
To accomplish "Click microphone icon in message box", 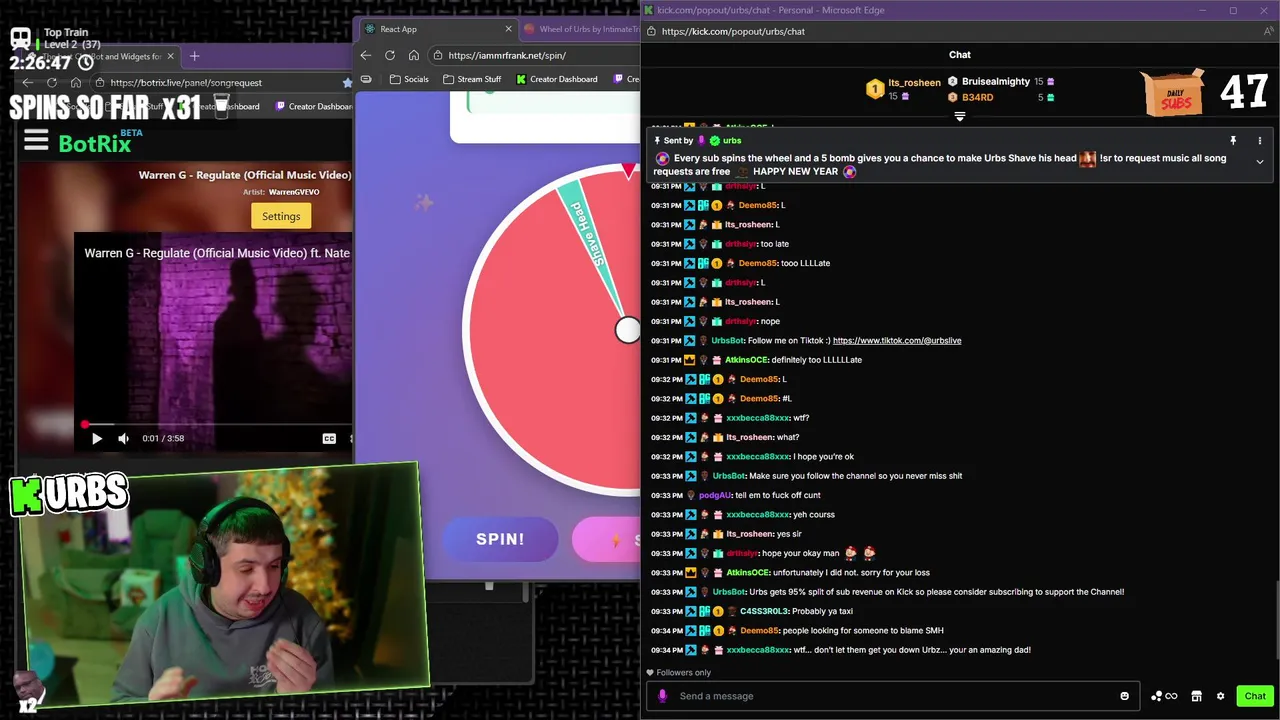I will tap(662, 696).
